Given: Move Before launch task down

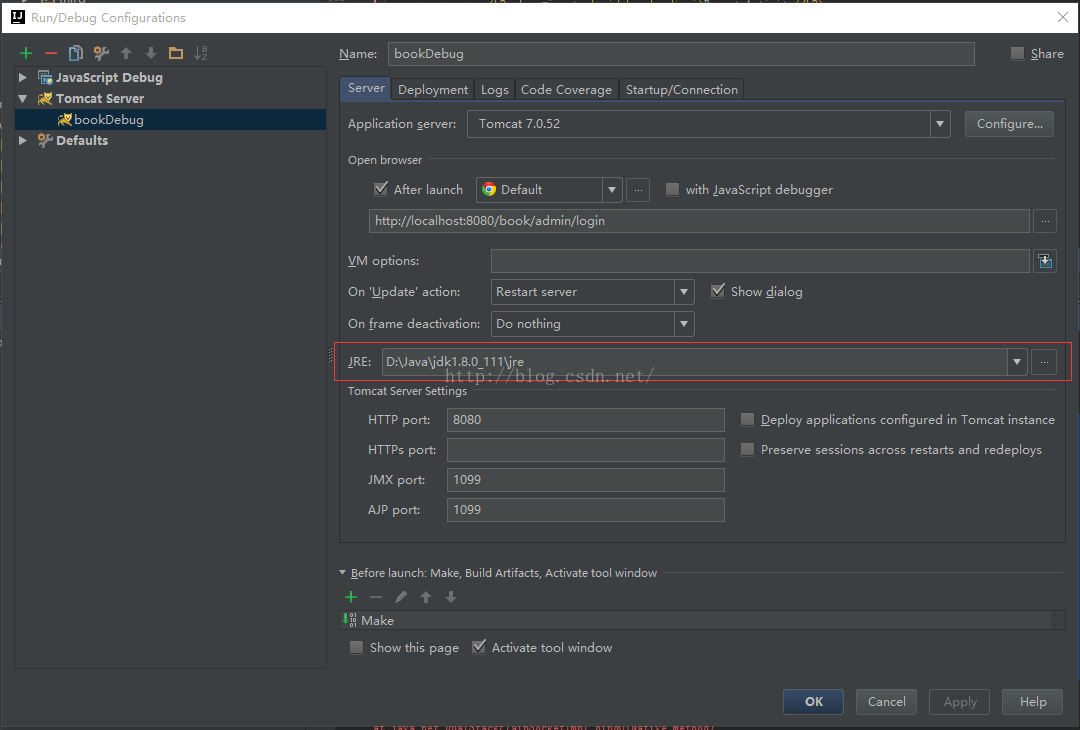Looking at the screenshot, I should click(x=451, y=597).
